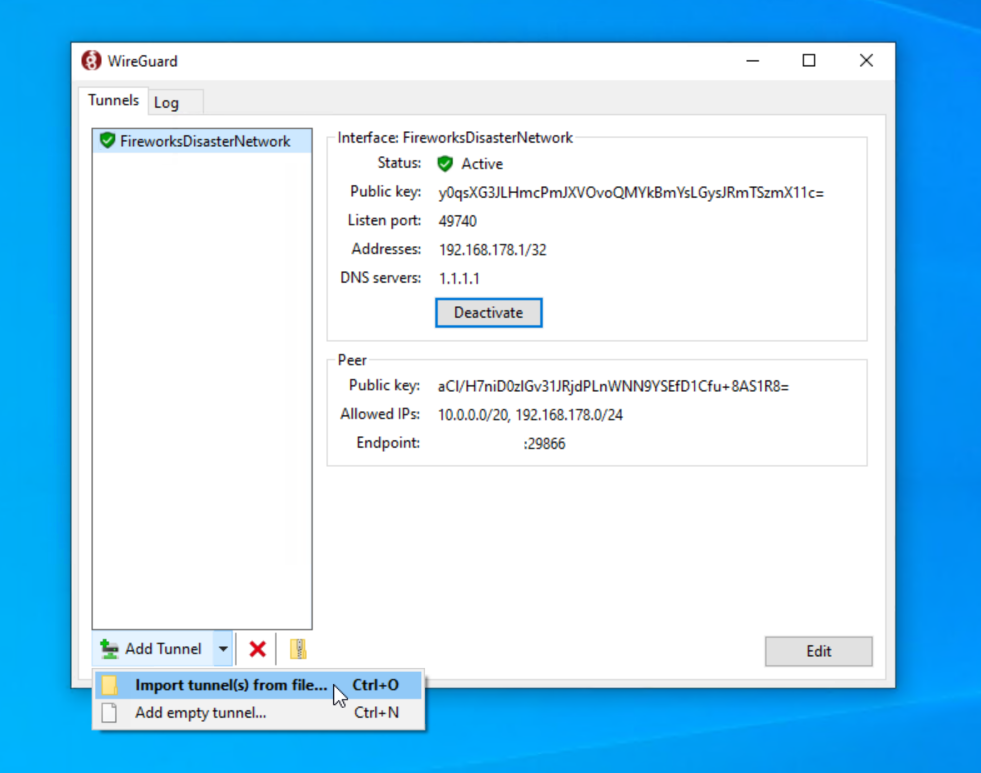
Task: Close the WireGuard window
Action: 866,61
